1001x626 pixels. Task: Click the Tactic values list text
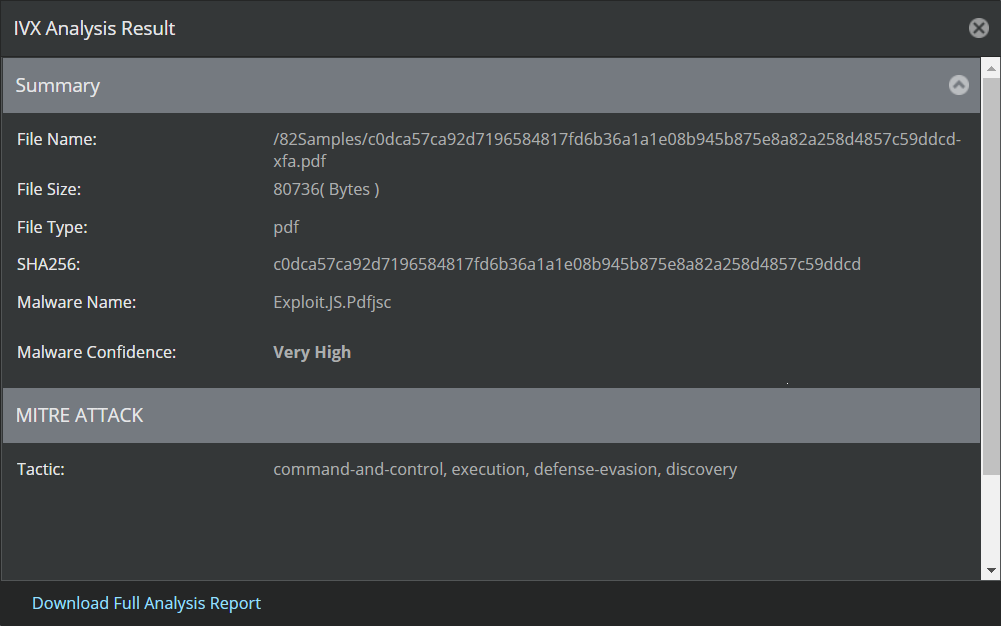click(x=505, y=469)
